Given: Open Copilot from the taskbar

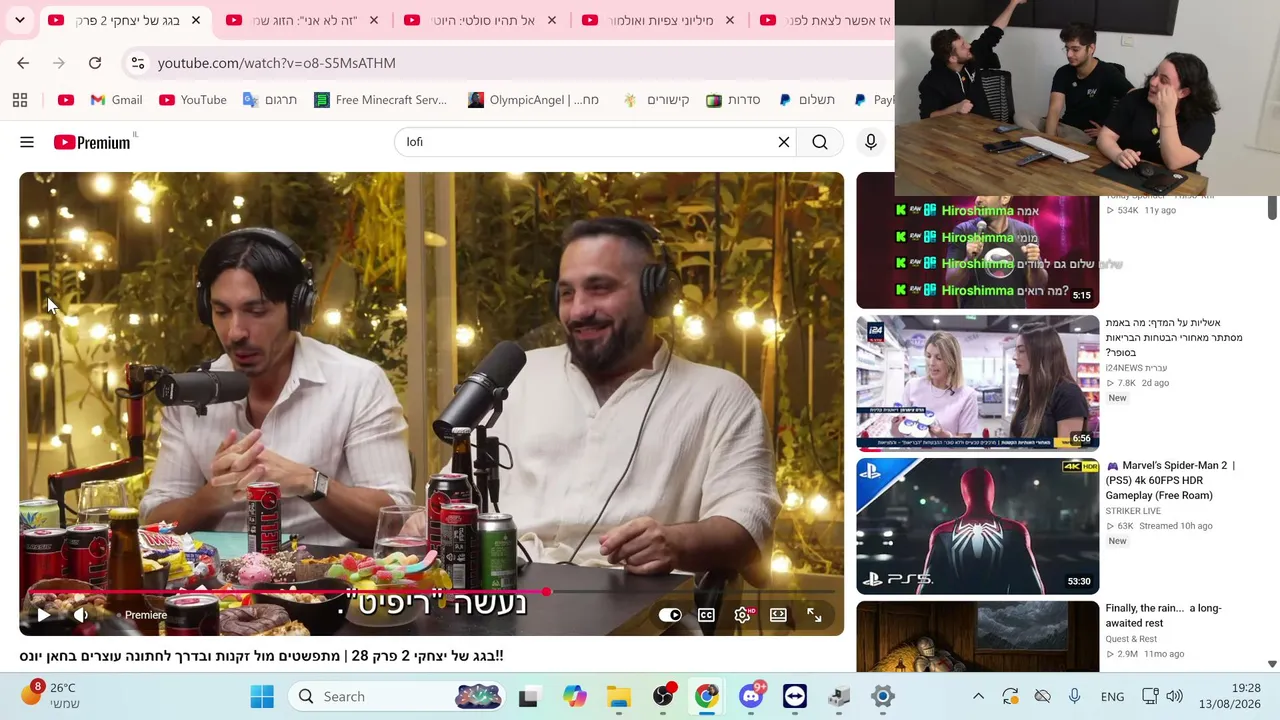Looking at the screenshot, I should (574, 696).
